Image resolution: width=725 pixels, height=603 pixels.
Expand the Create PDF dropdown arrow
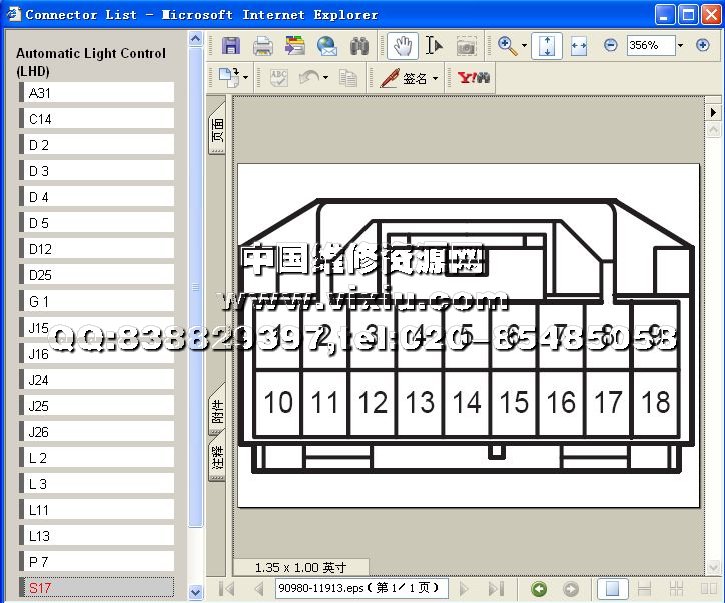pos(246,77)
